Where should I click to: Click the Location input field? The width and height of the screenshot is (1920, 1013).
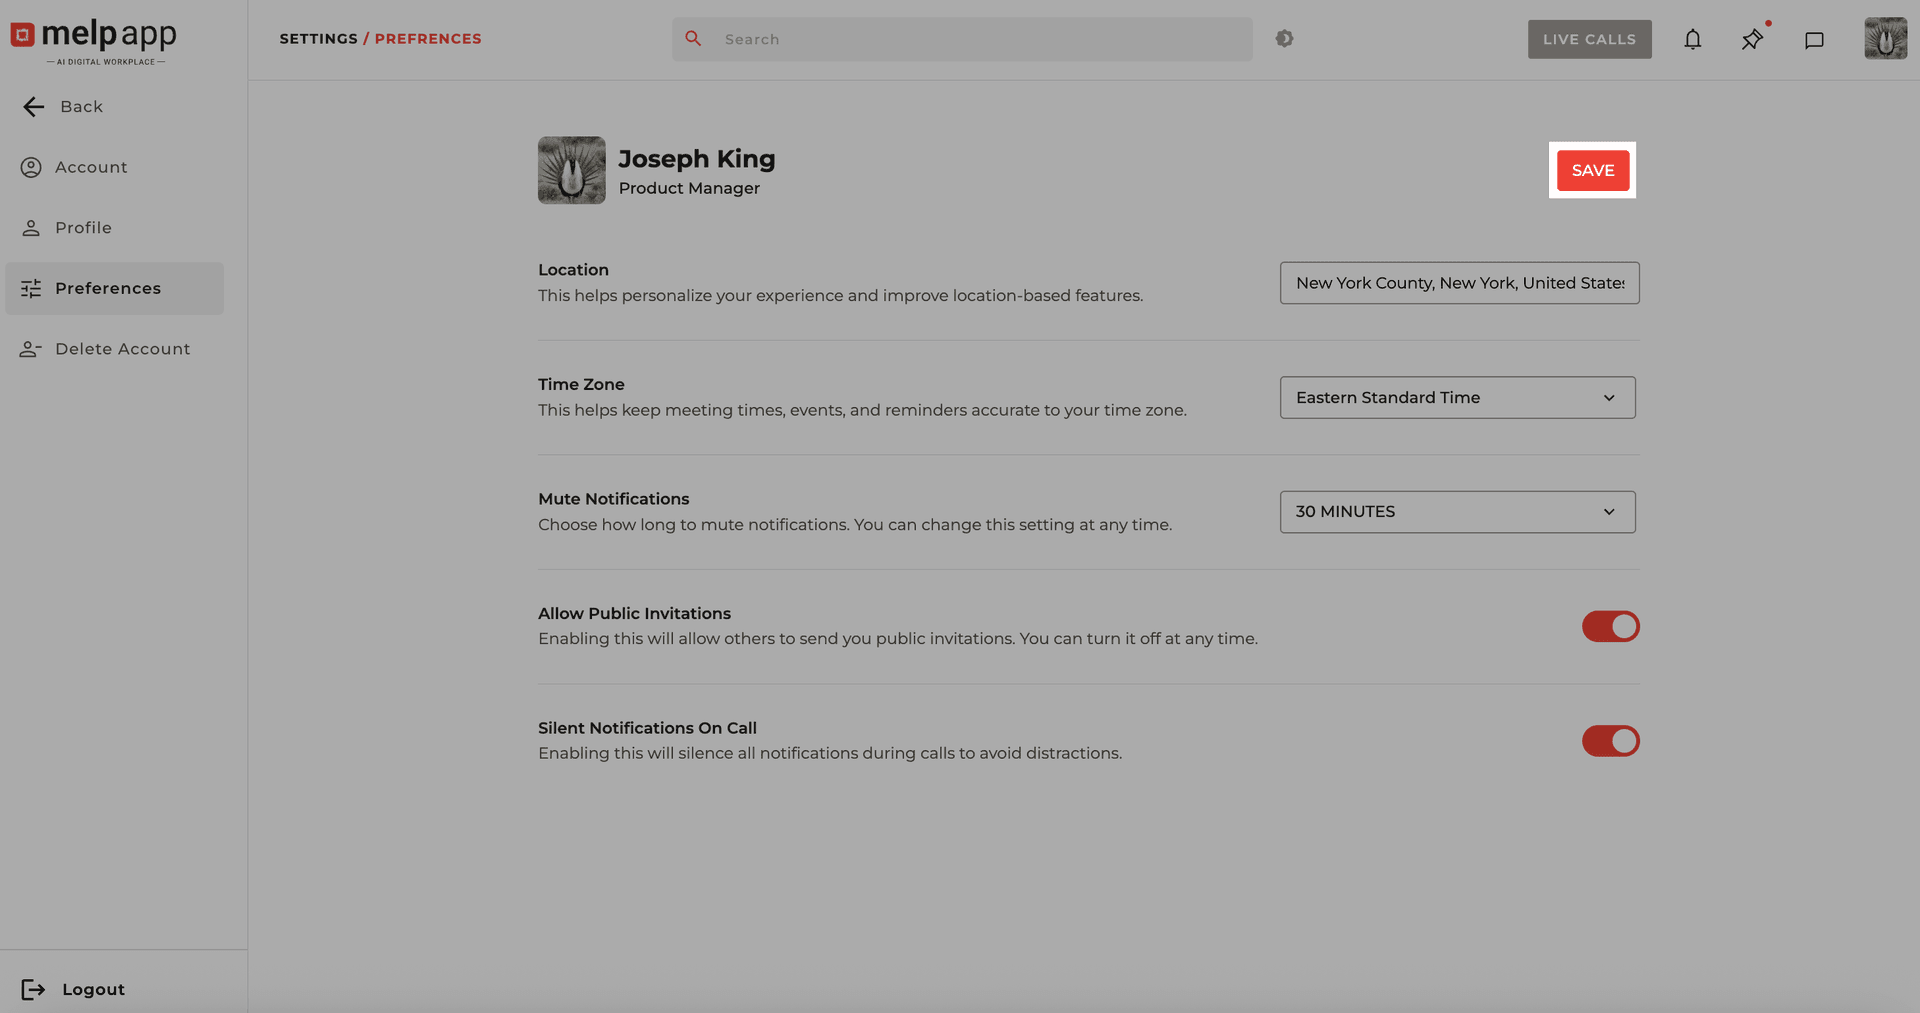(x=1459, y=283)
